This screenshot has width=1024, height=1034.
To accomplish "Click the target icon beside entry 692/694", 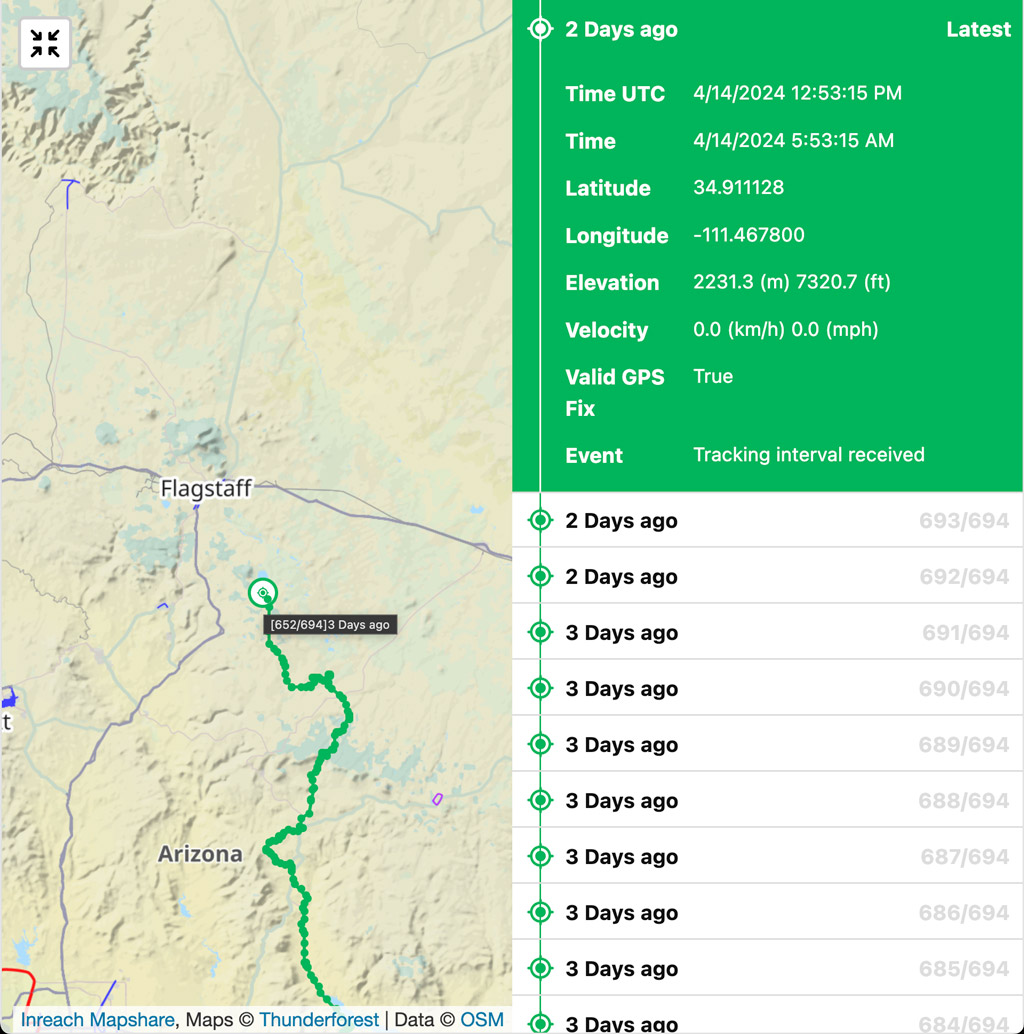I will [x=540, y=576].
